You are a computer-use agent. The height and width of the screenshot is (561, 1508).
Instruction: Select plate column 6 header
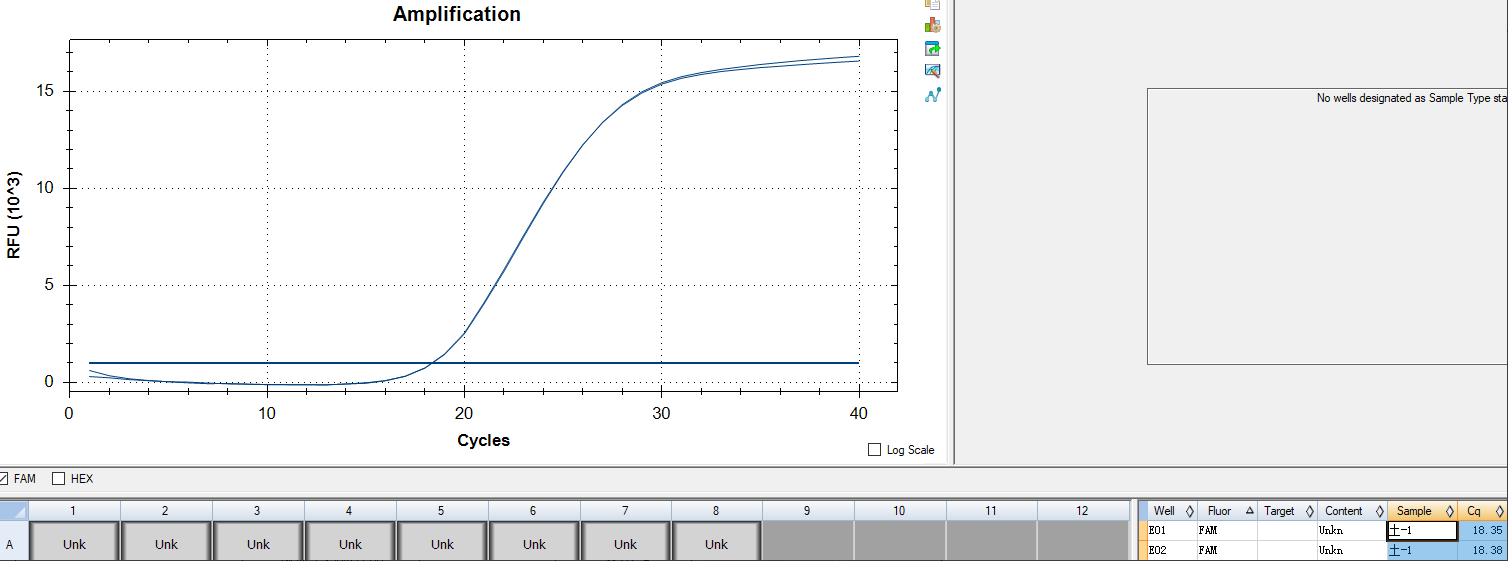click(534, 511)
